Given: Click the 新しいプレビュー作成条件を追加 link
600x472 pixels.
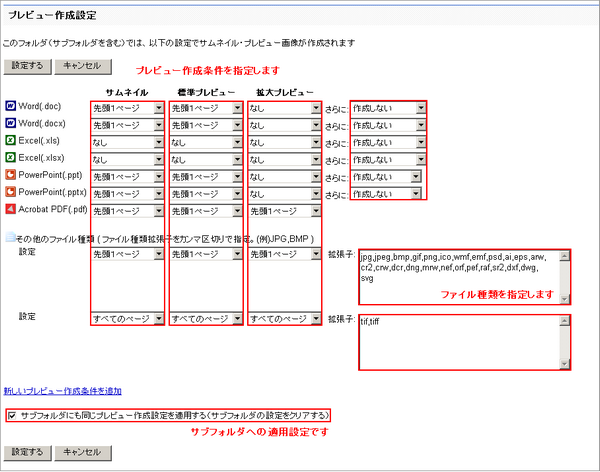Looking at the screenshot, I should tap(62, 391).
